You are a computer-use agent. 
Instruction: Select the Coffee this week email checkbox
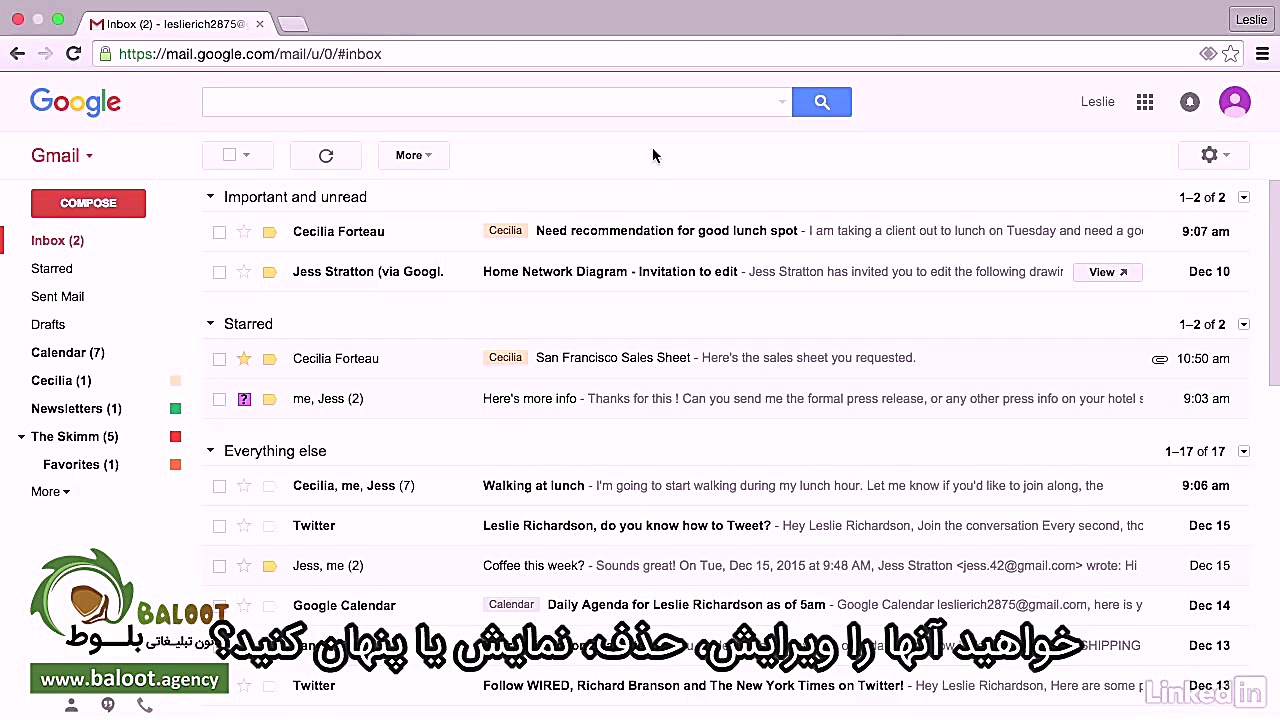click(219, 566)
